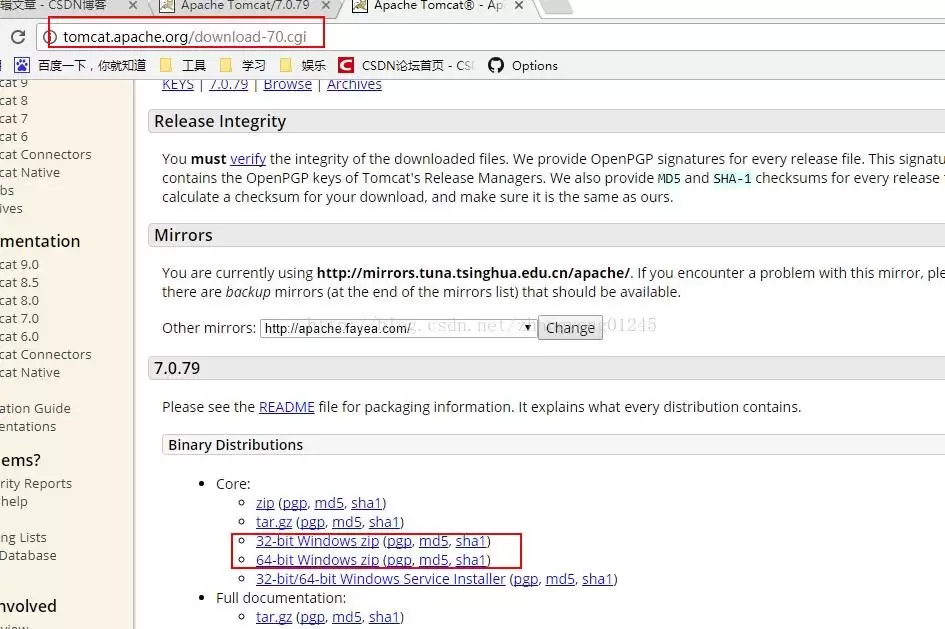The image size is (945, 629).
Task: Close the active Apache Tomcat® tab
Action: click(519, 5)
